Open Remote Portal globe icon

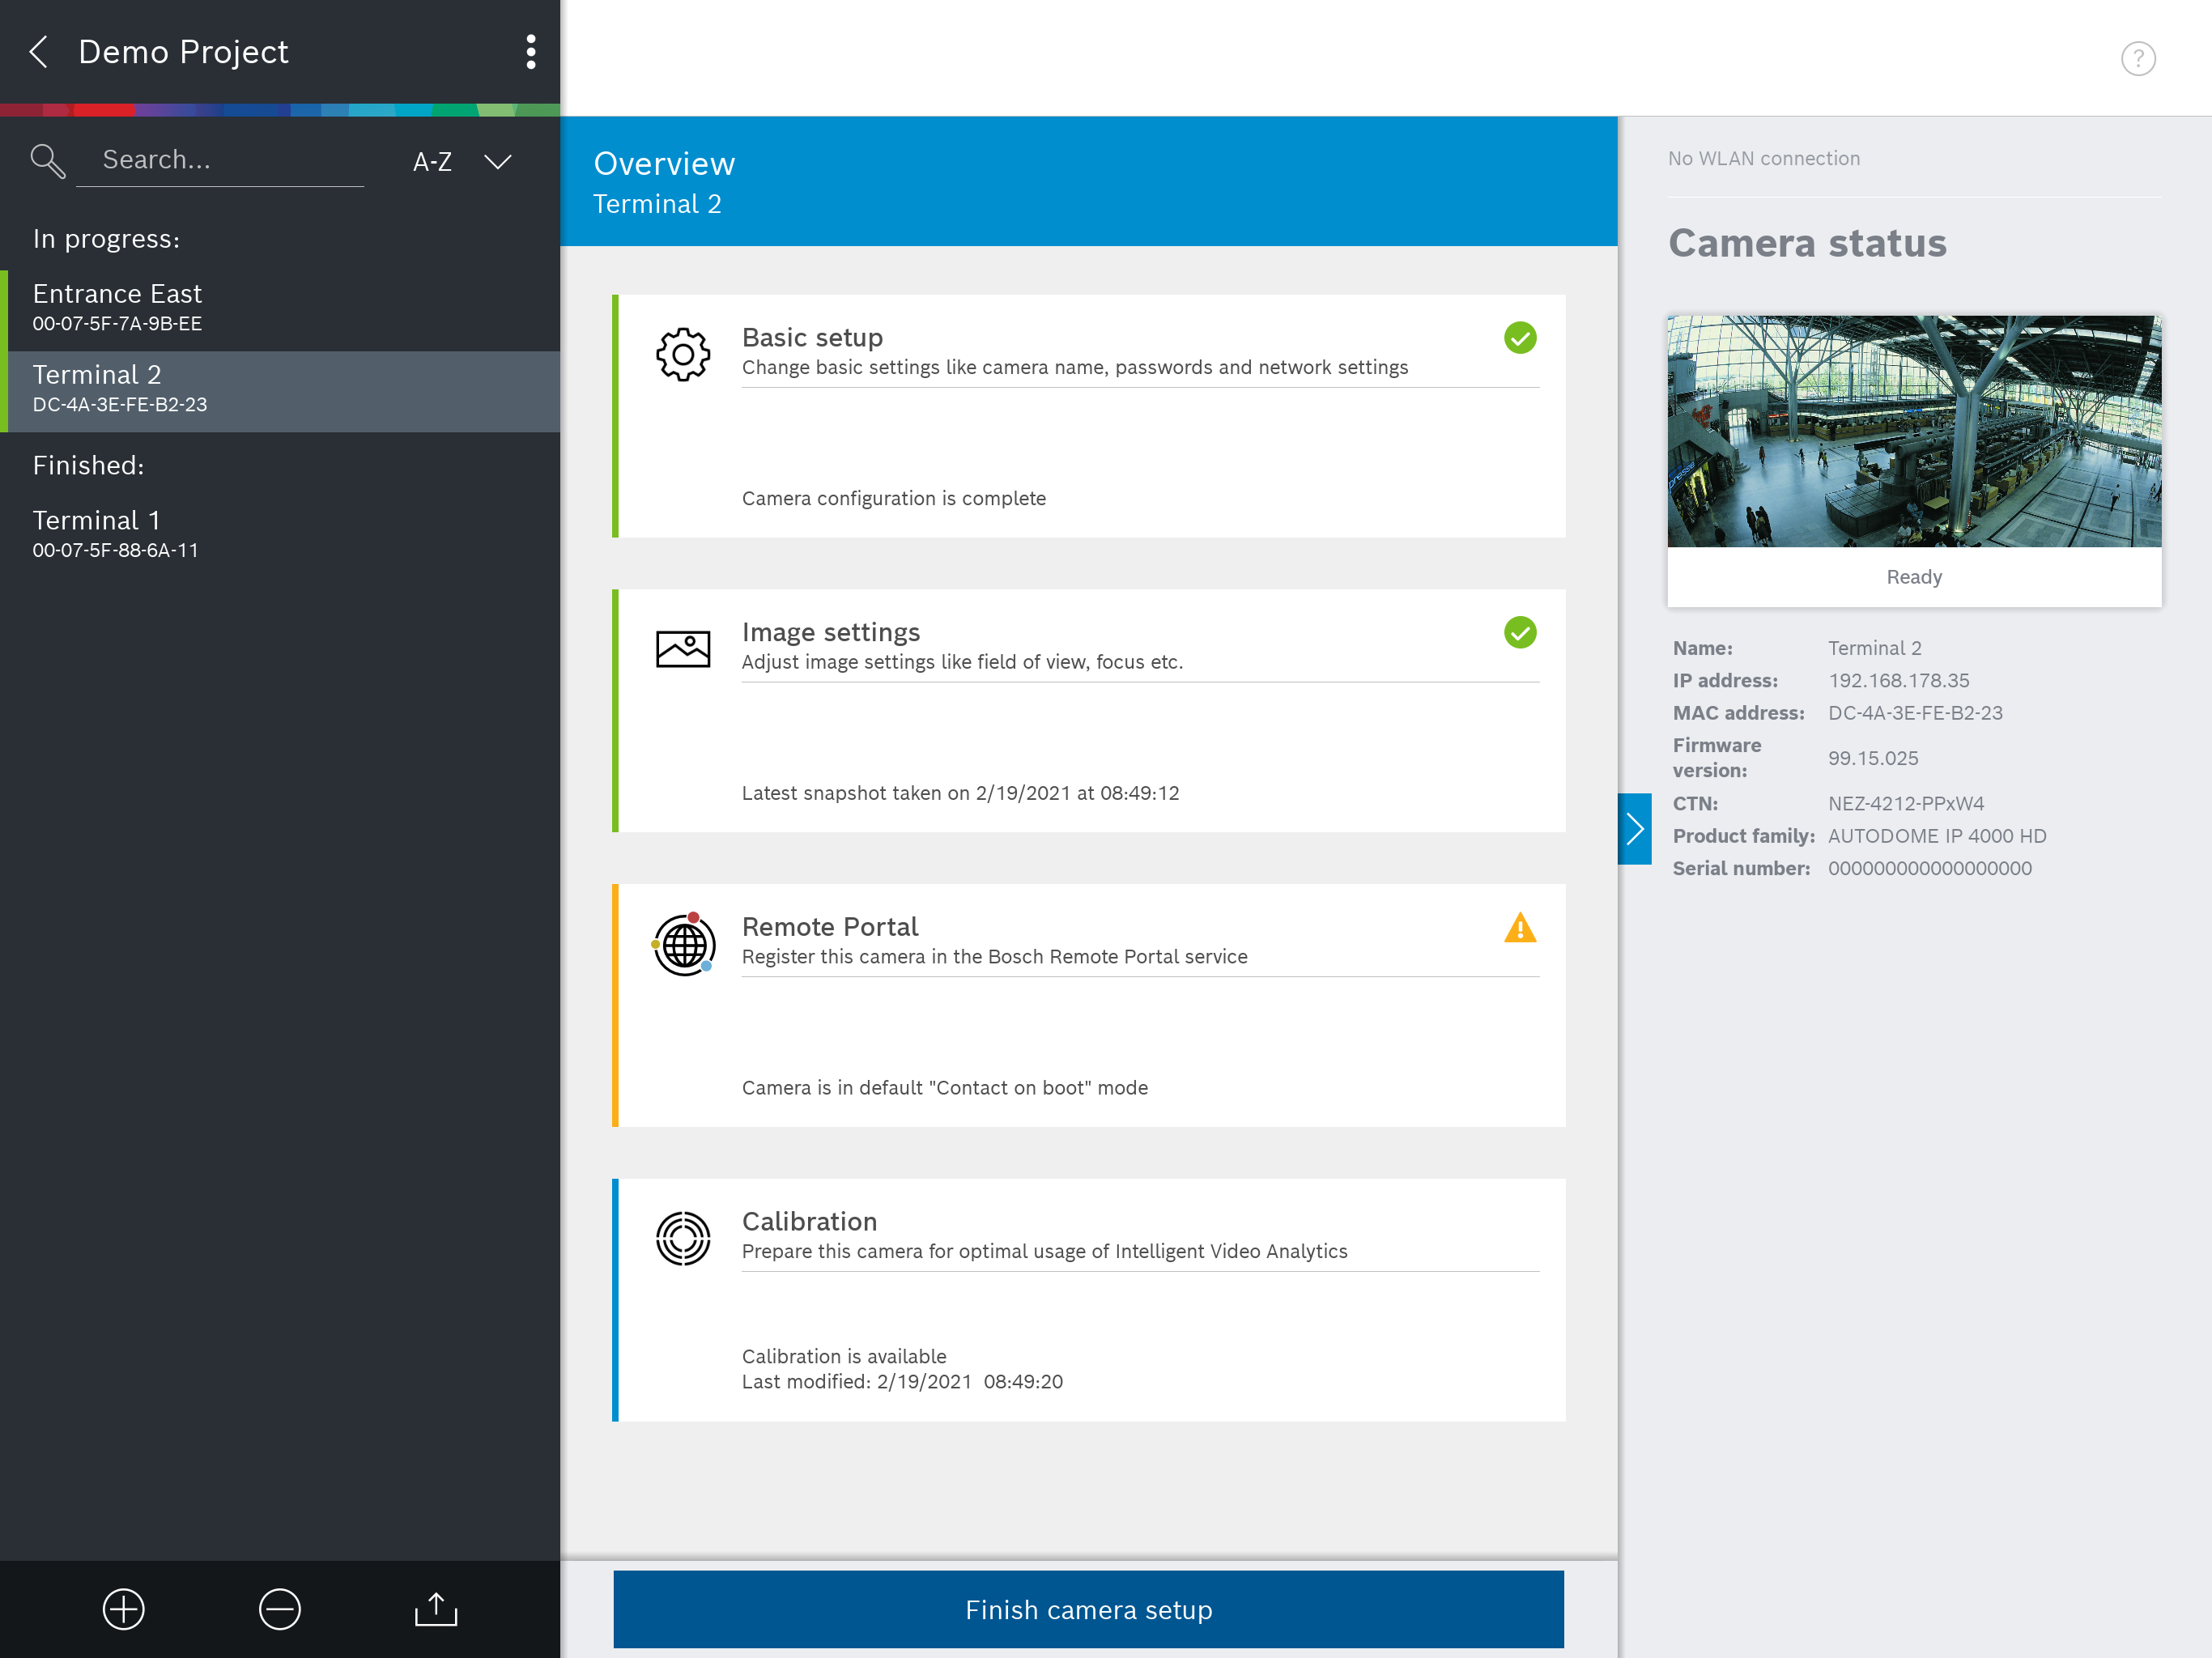click(x=684, y=943)
